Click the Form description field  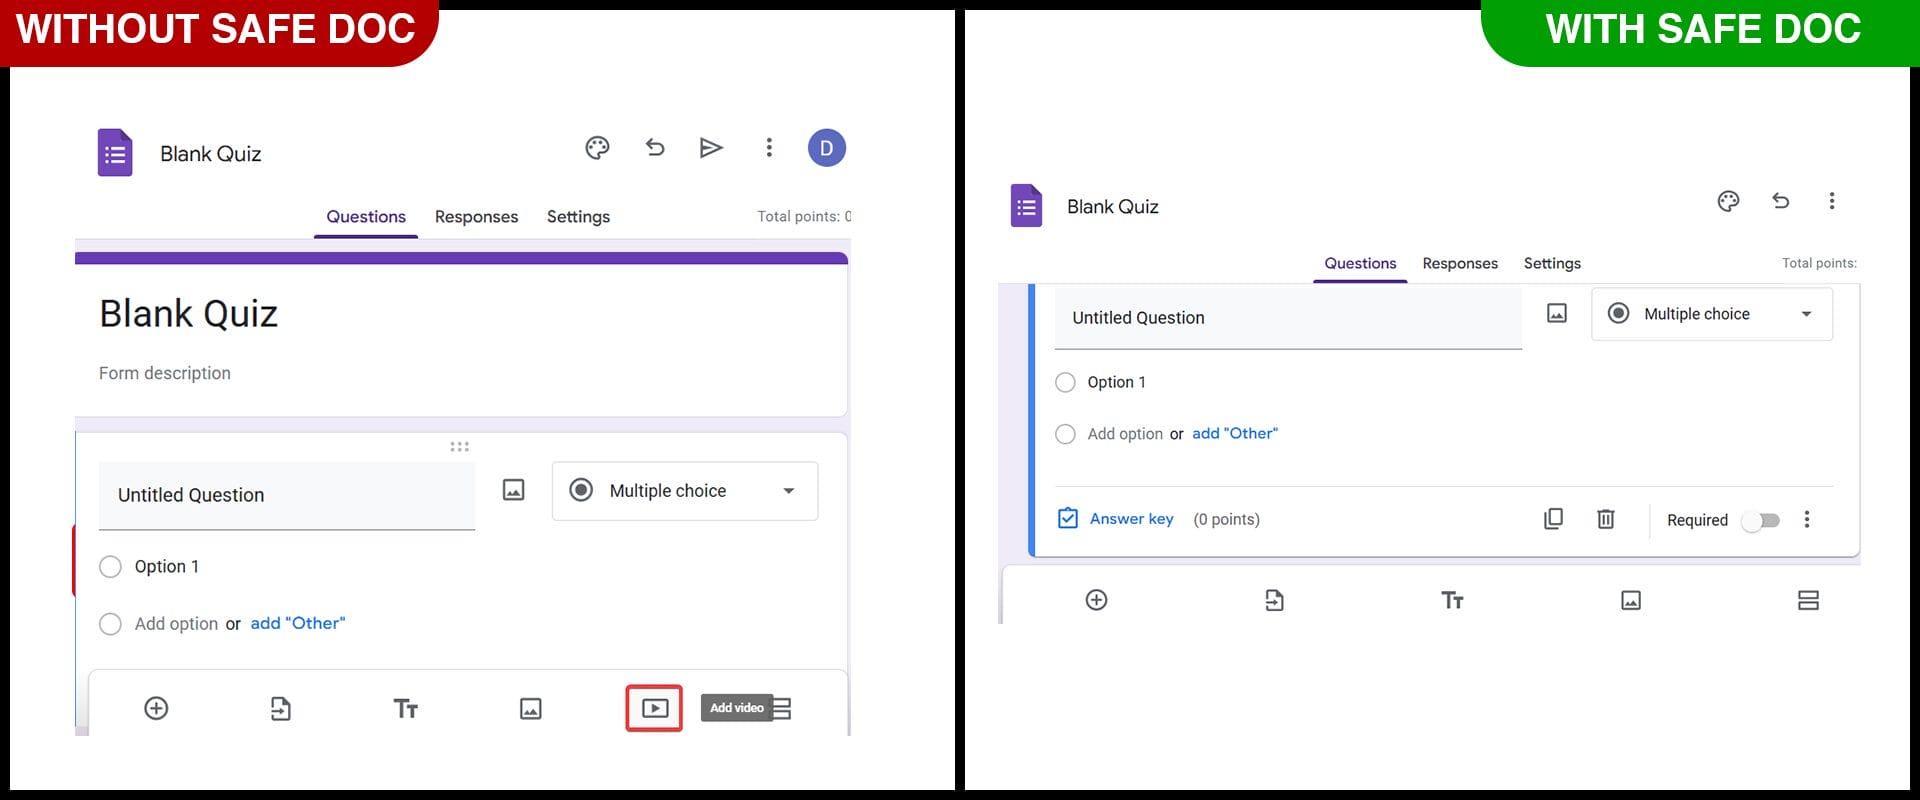(x=165, y=373)
